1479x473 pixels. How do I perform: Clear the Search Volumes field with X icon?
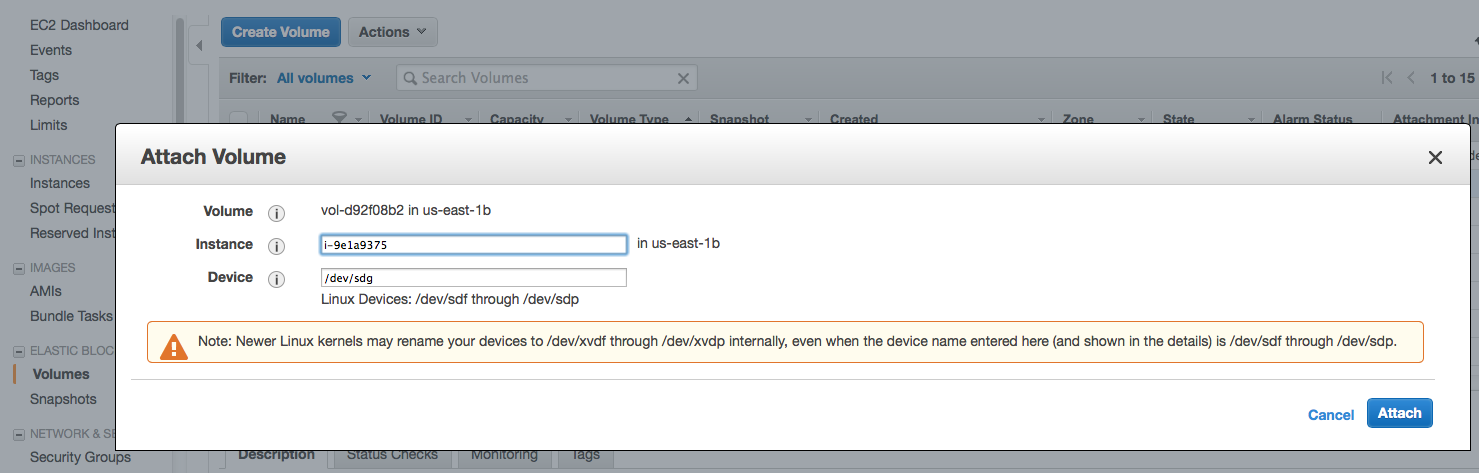point(684,78)
